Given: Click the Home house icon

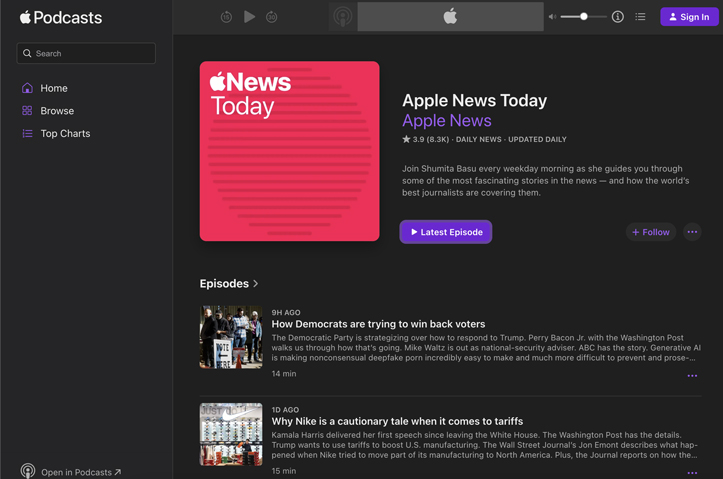Looking at the screenshot, I should [27, 88].
